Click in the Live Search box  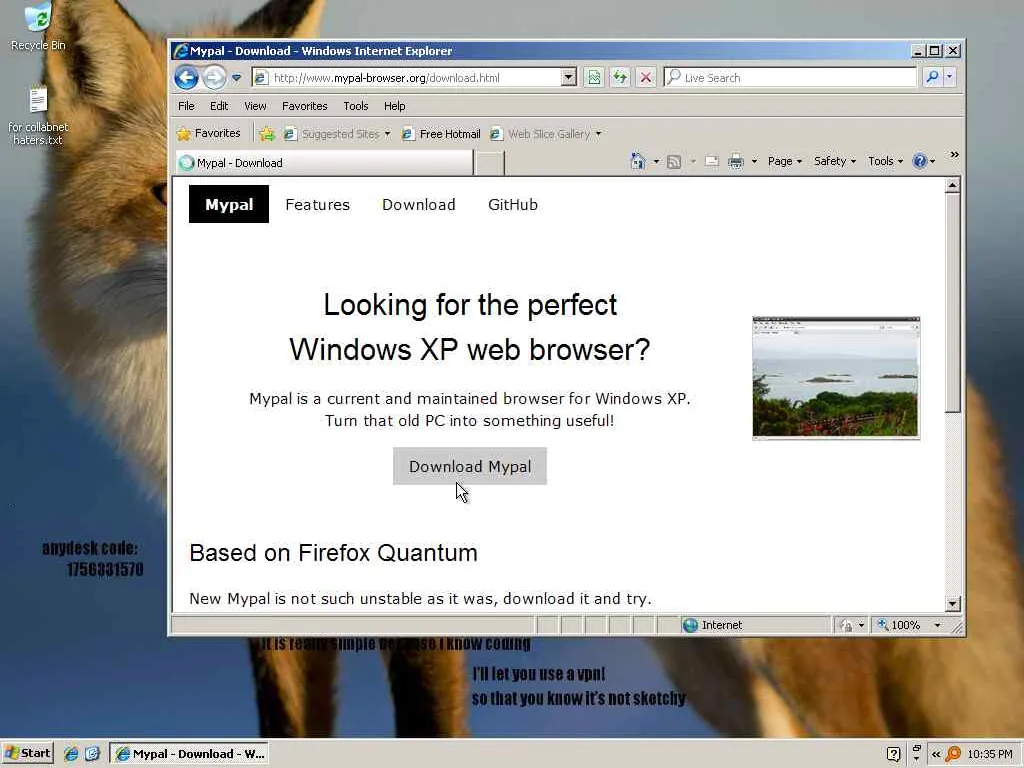[790, 78]
